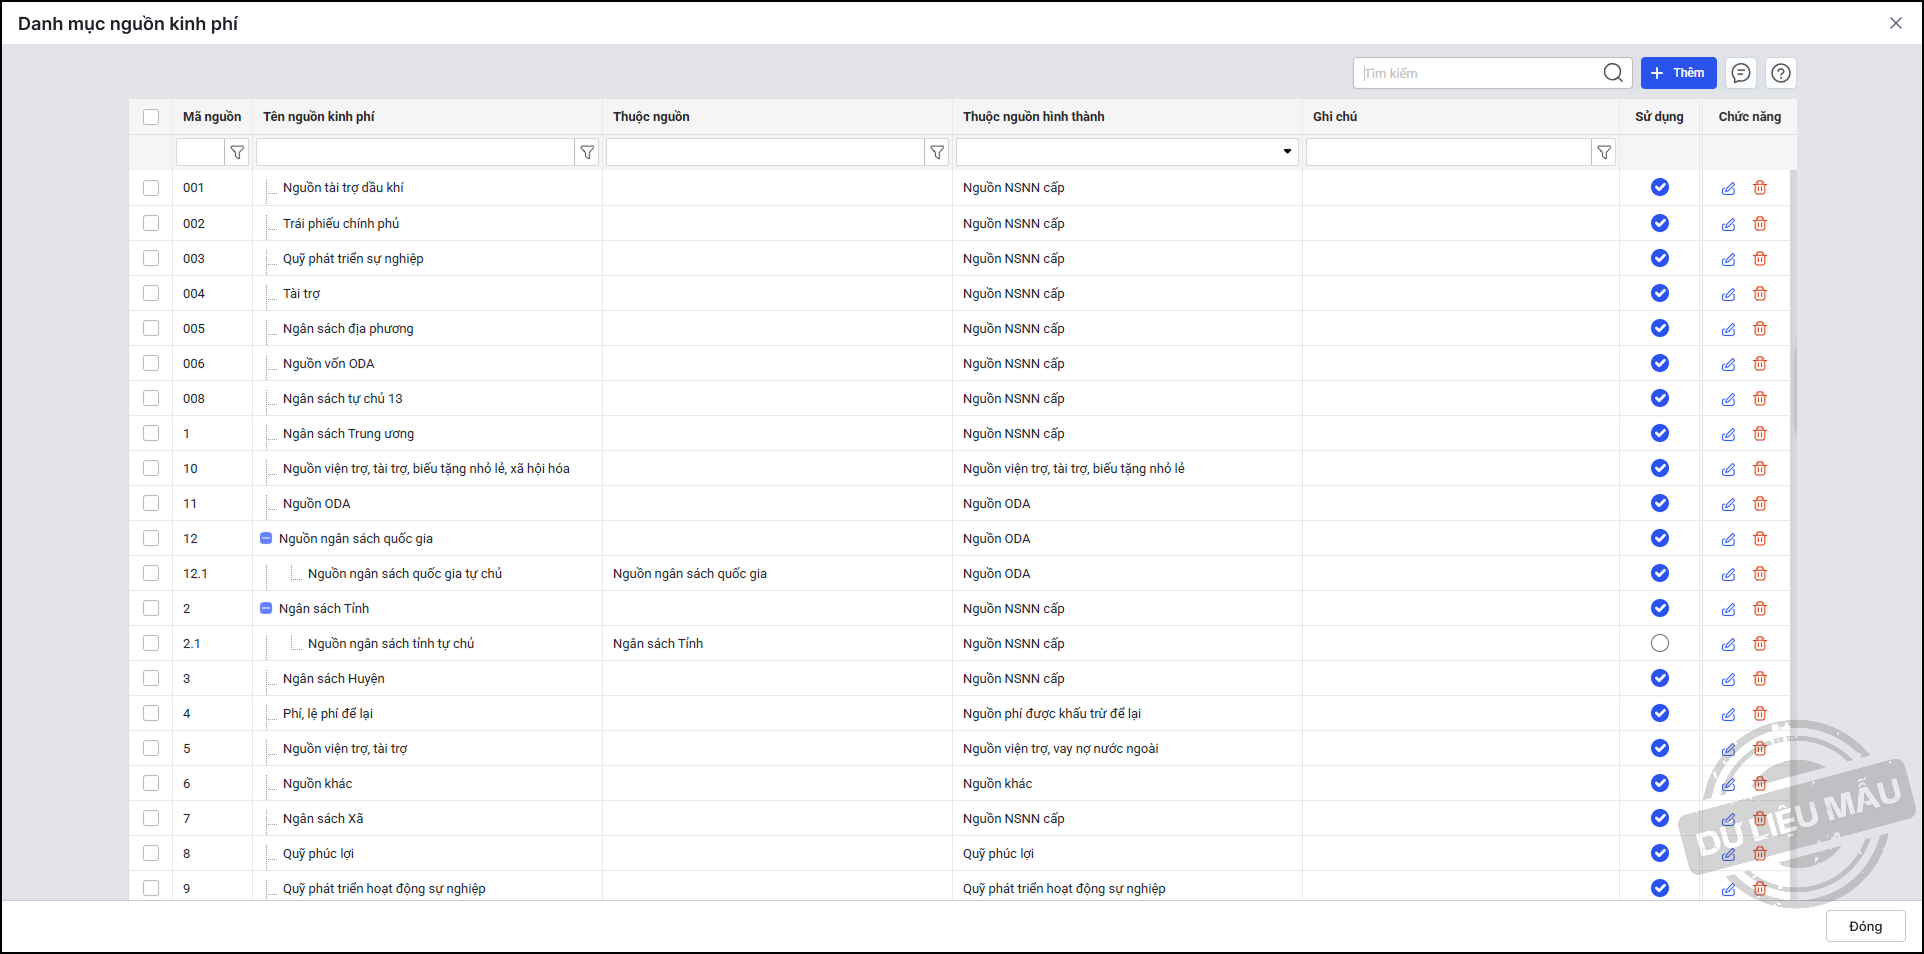Collapse the Nguồn ngân sách quốc gia node

click(x=266, y=538)
